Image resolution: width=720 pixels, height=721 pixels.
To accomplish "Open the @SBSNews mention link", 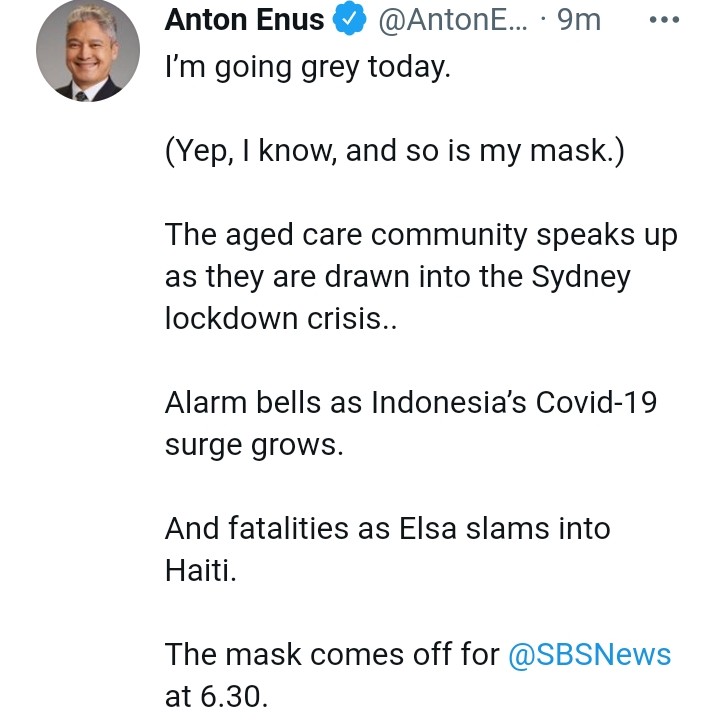I will pos(590,655).
